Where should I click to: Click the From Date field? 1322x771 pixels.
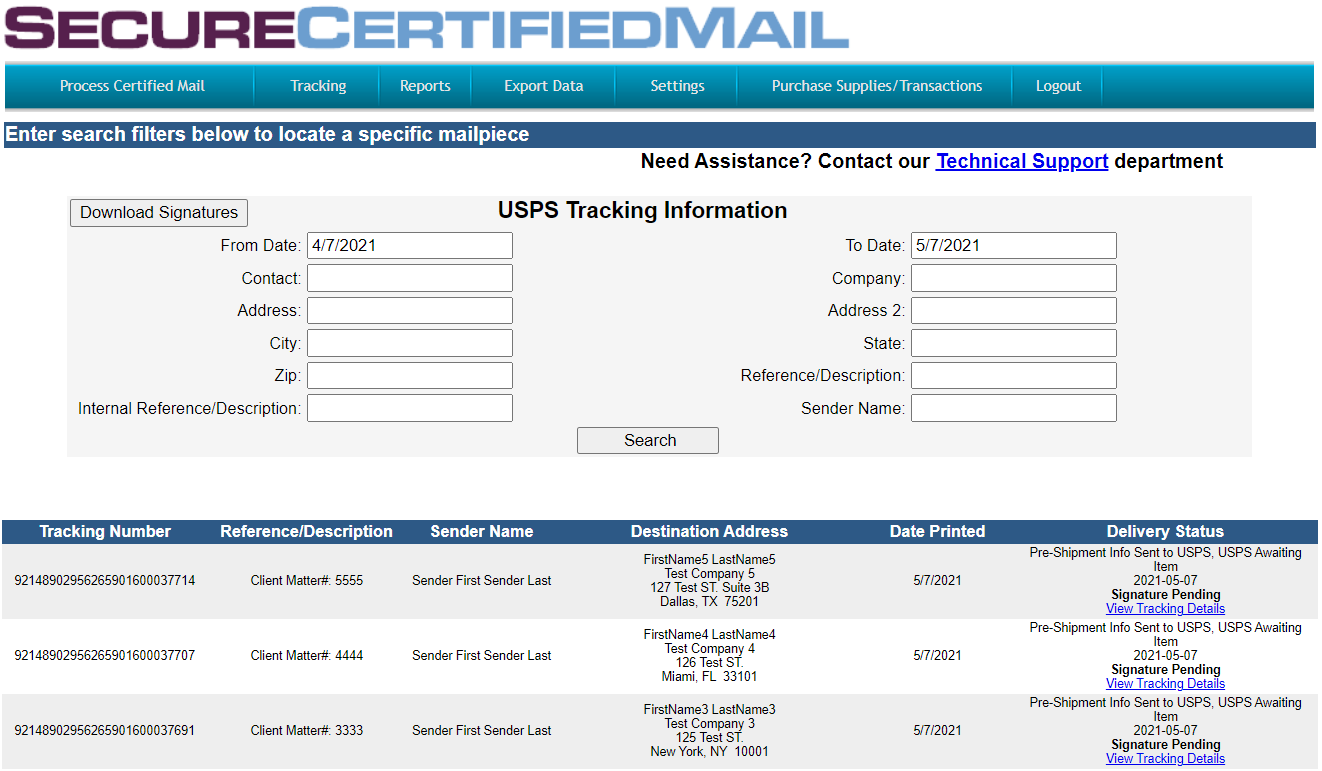[x=410, y=245]
